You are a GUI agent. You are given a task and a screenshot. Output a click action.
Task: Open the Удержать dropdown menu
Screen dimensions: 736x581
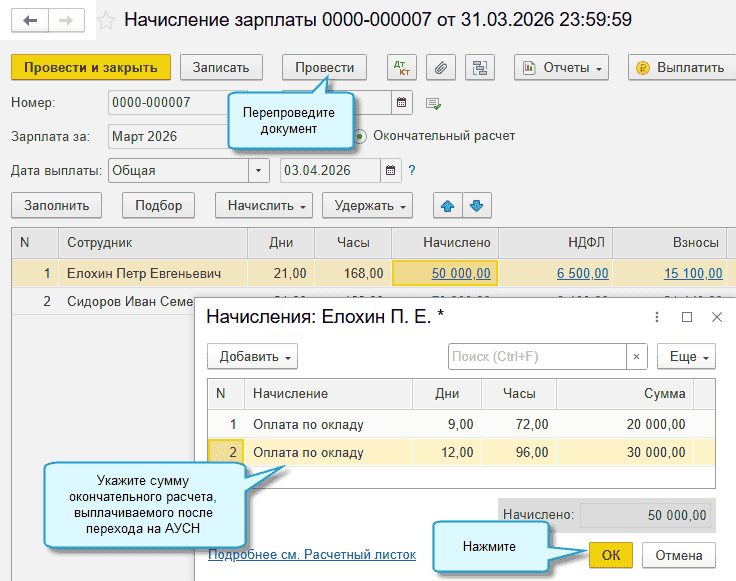374,205
